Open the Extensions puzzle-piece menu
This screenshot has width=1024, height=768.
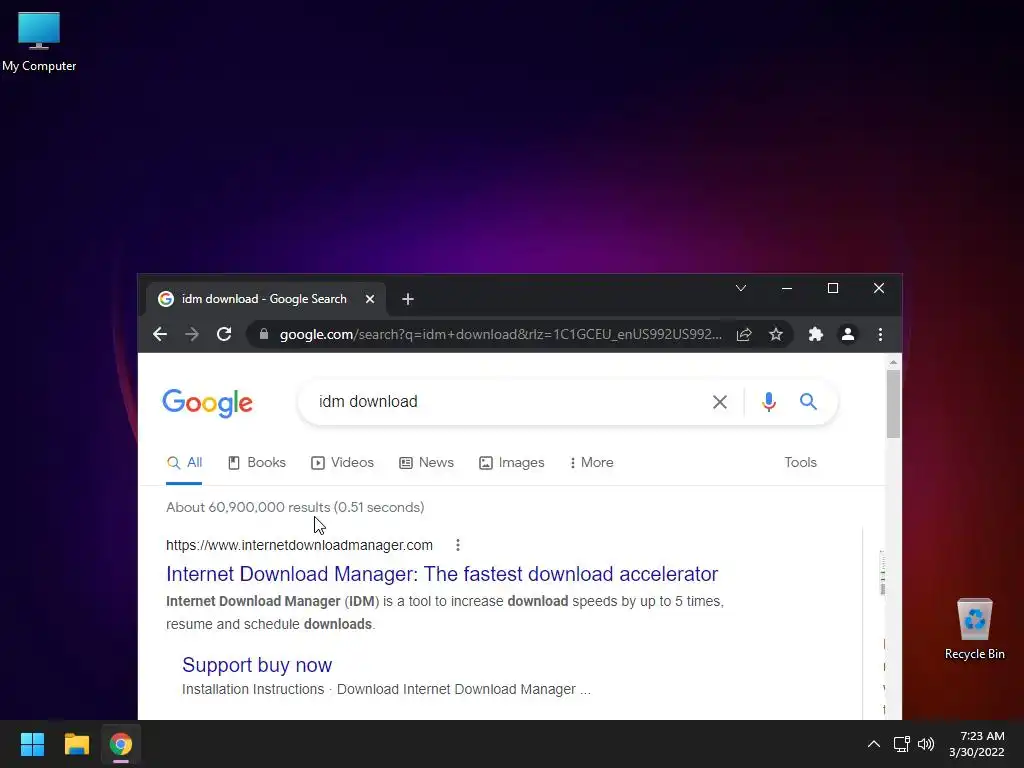(816, 334)
